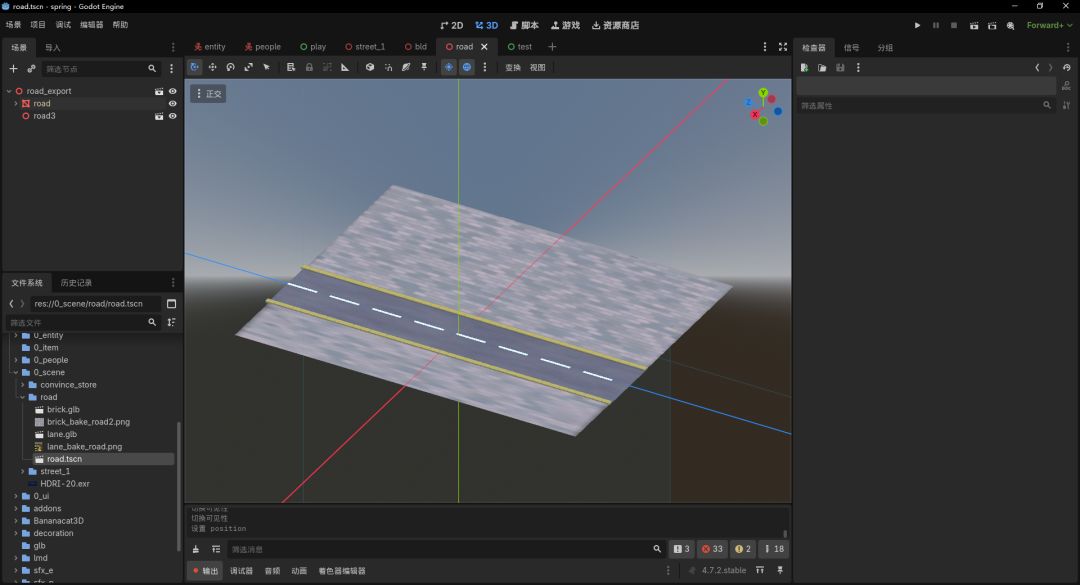Image resolution: width=1080 pixels, height=585 pixels.
Task: Select brick_bake_road2.png in the file list
Action: click(88, 422)
